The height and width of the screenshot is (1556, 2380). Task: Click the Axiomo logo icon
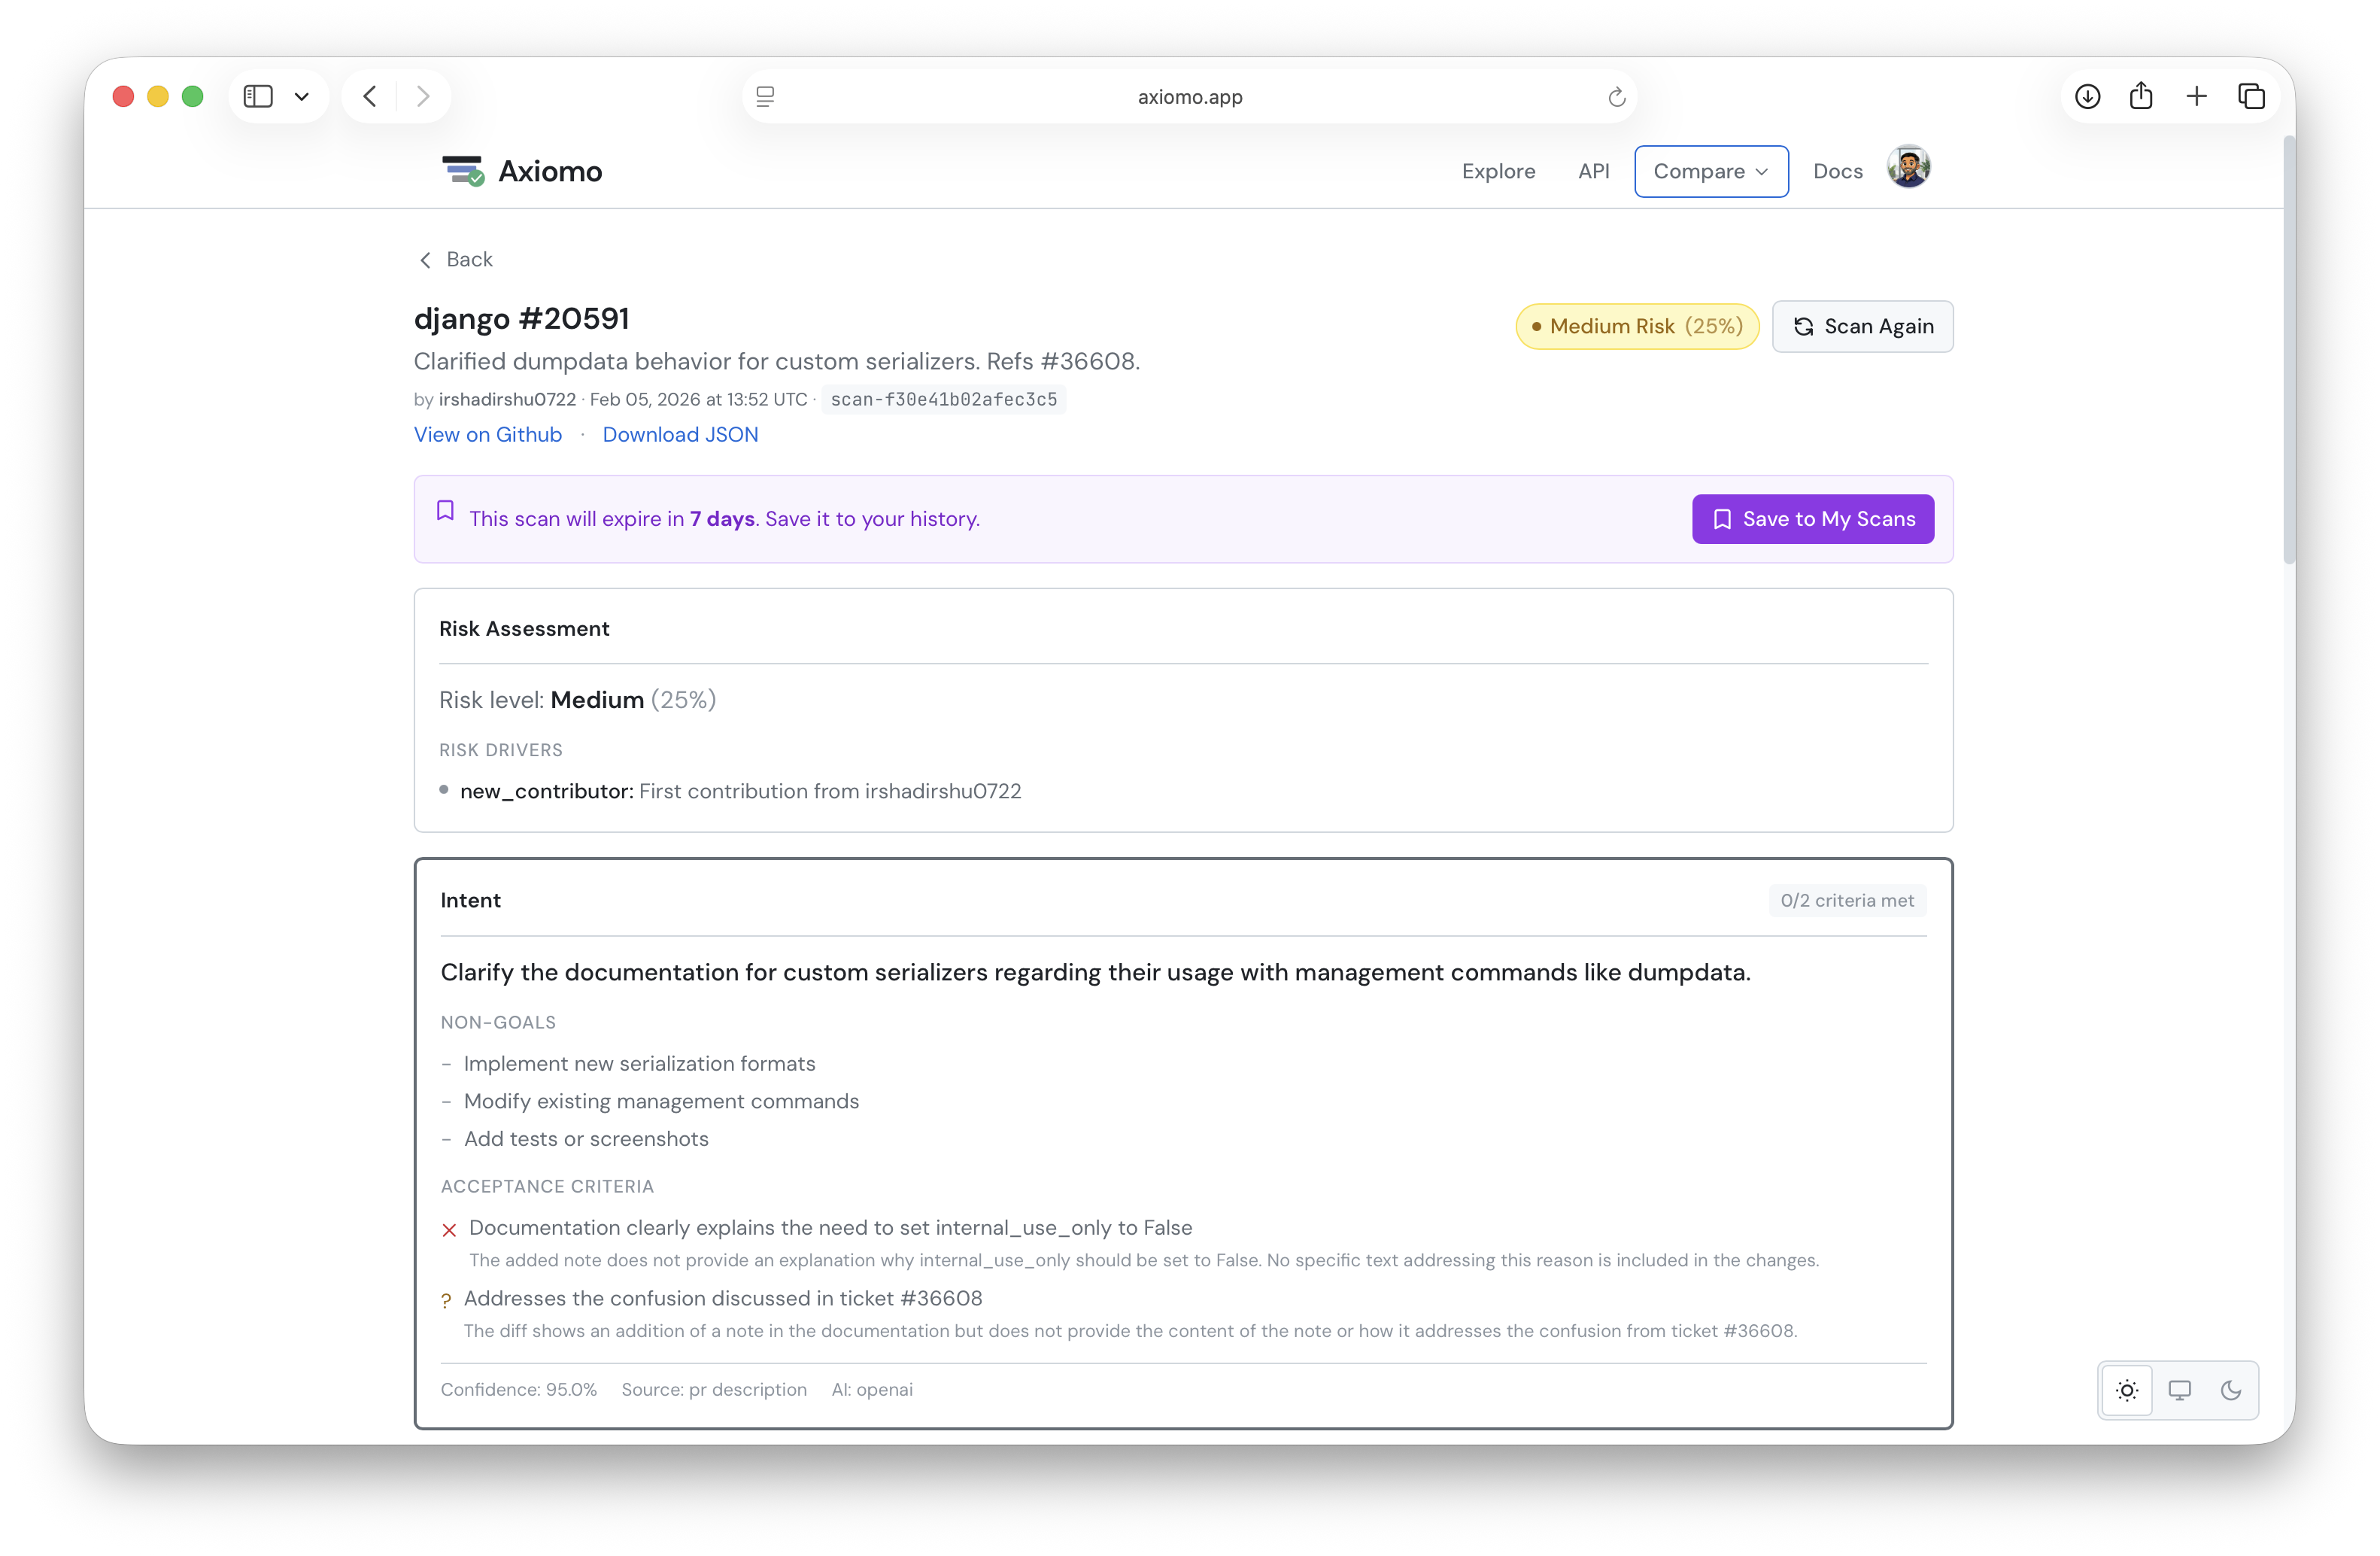463,171
